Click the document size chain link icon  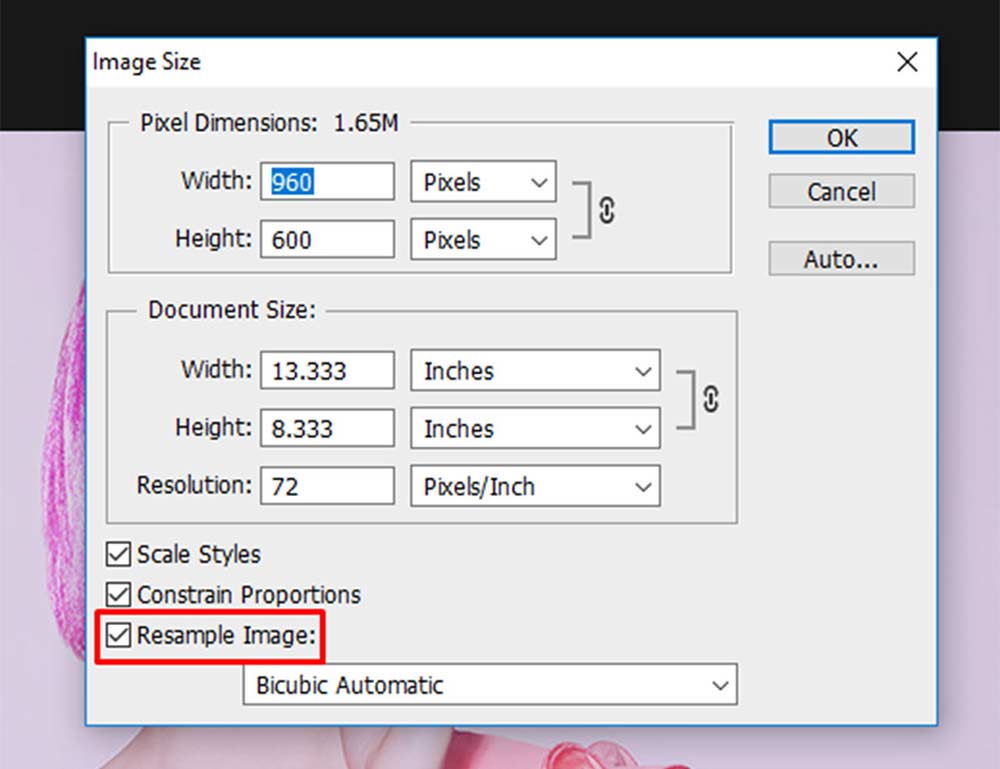710,400
